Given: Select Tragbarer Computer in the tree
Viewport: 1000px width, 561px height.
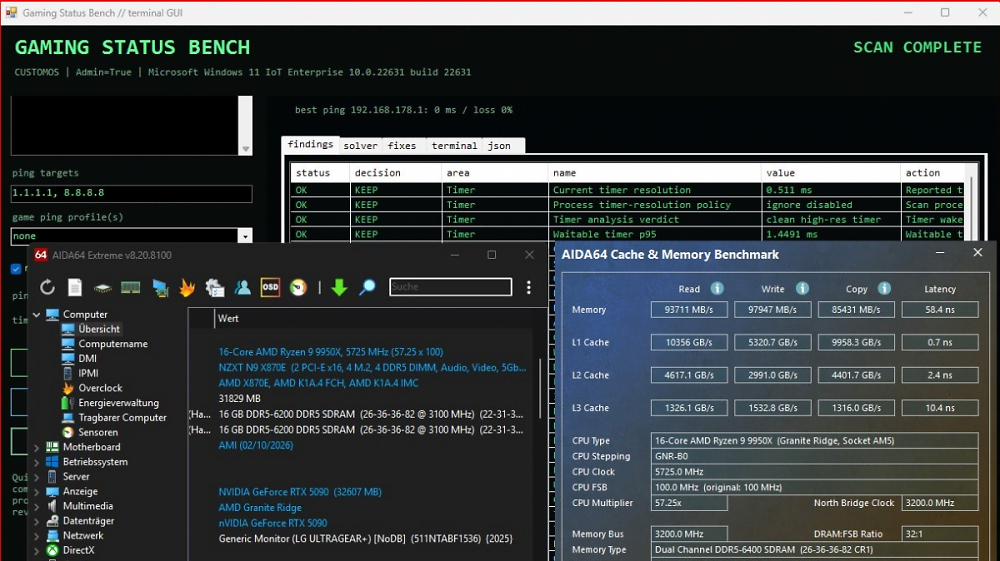Looking at the screenshot, I should [122, 418].
